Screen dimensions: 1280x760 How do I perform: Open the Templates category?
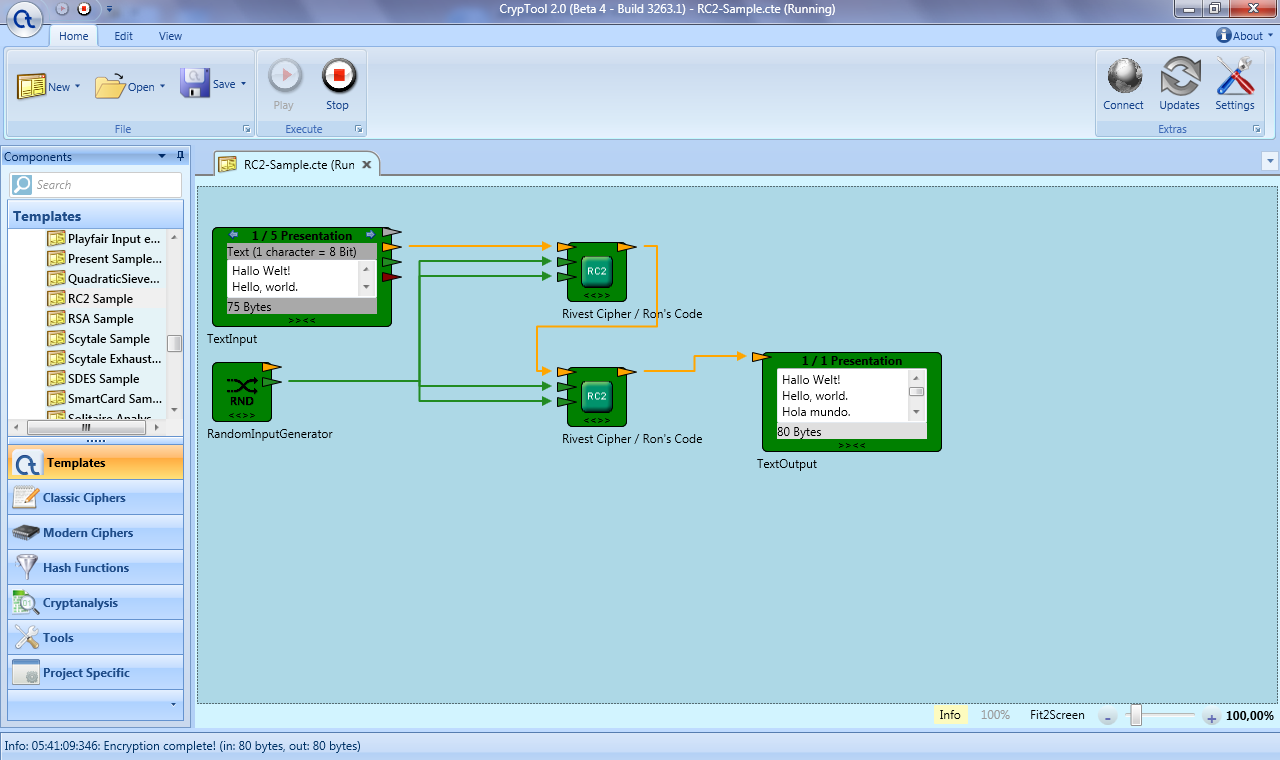(95, 463)
